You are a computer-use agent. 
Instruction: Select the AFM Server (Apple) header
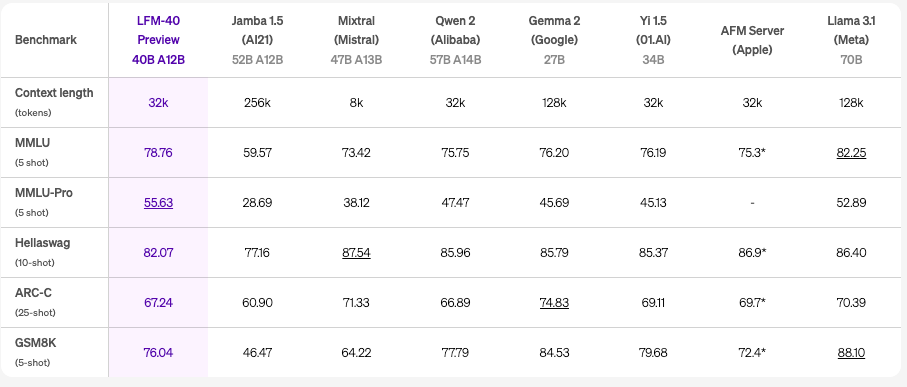pyautogui.click(x=752, y=40)
